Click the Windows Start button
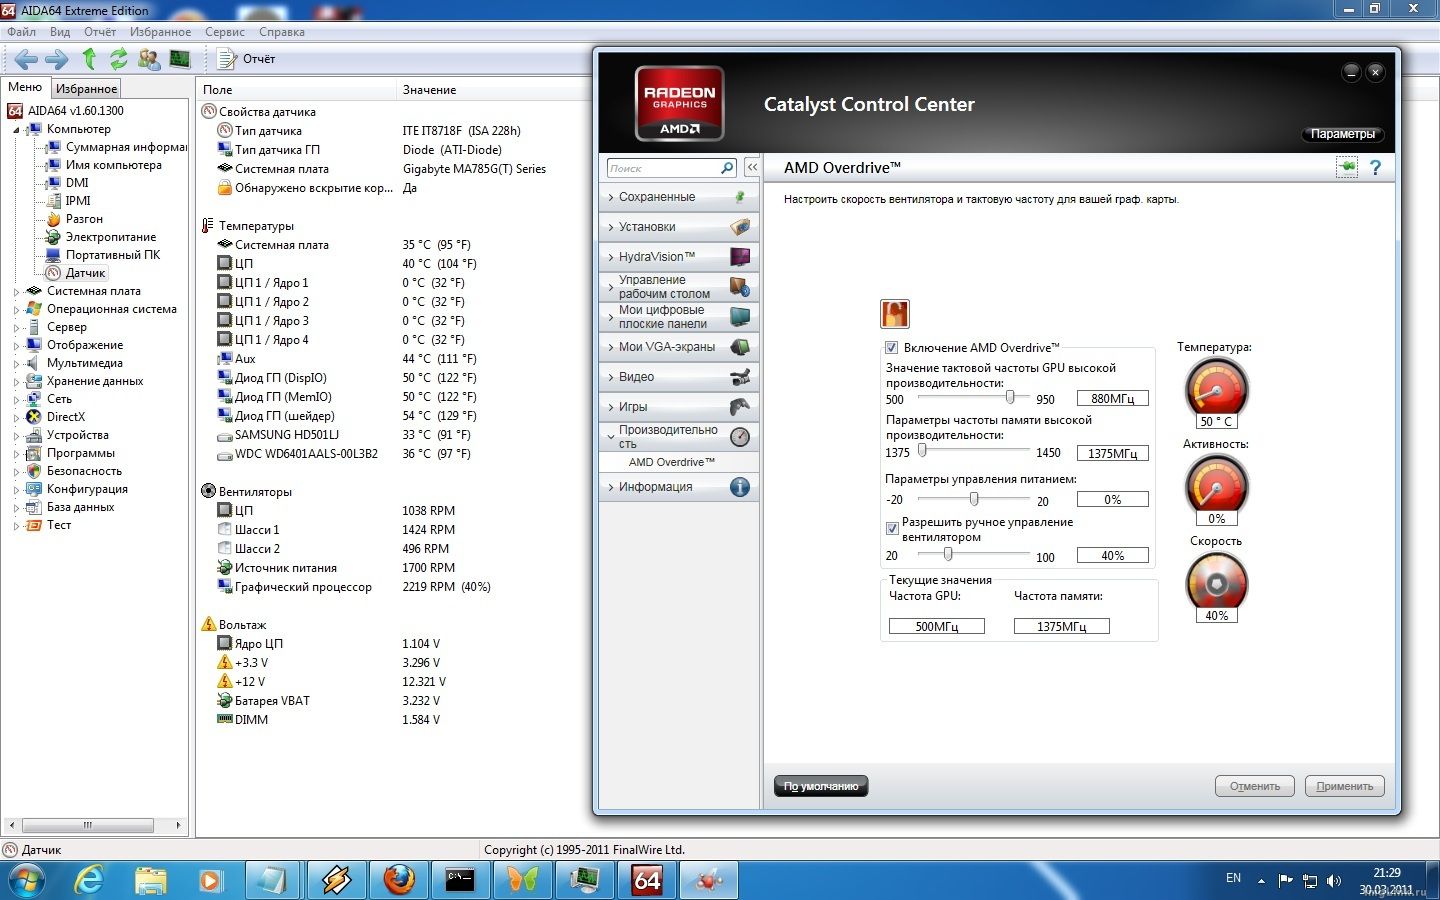The height and width of the screenshot is (900, 1440). 27,880
